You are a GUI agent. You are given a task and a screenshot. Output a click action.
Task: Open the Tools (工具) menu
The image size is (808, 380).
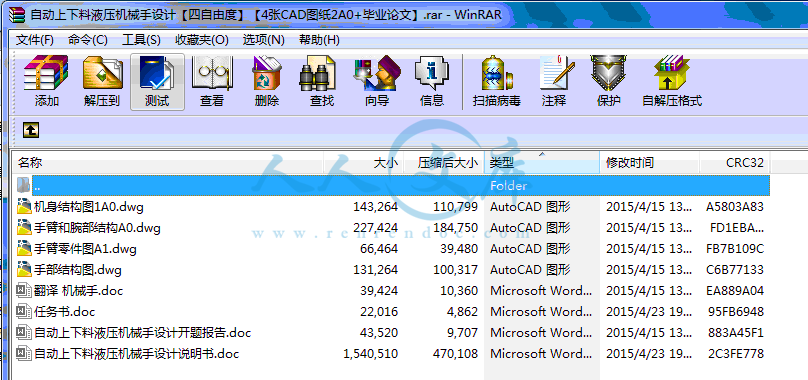(141, 40)
